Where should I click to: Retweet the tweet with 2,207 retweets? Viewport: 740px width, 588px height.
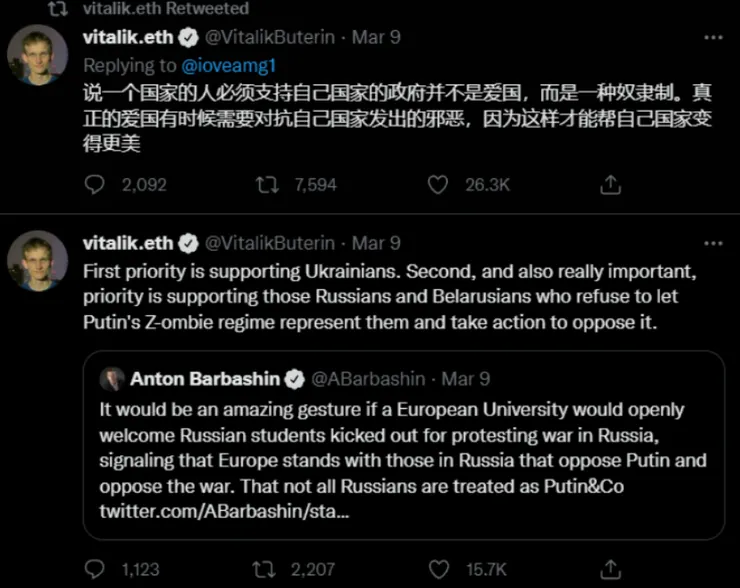coord(267,569)
